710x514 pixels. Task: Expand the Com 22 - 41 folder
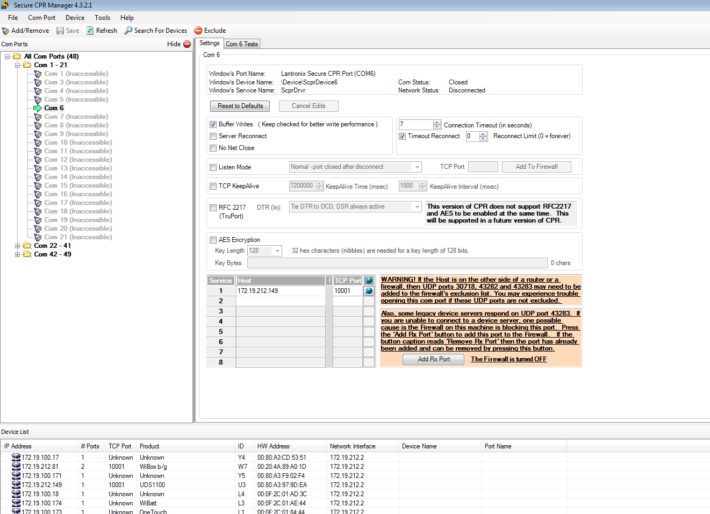pyautogui.click(x=16, y=245)
